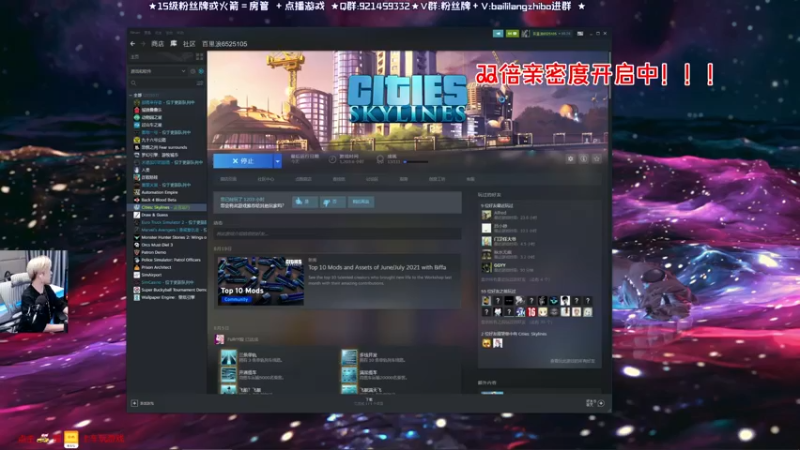The height and width of the screenshot is (450, 800).
Task: Click the play time clock icon
Action: point(332,160)
